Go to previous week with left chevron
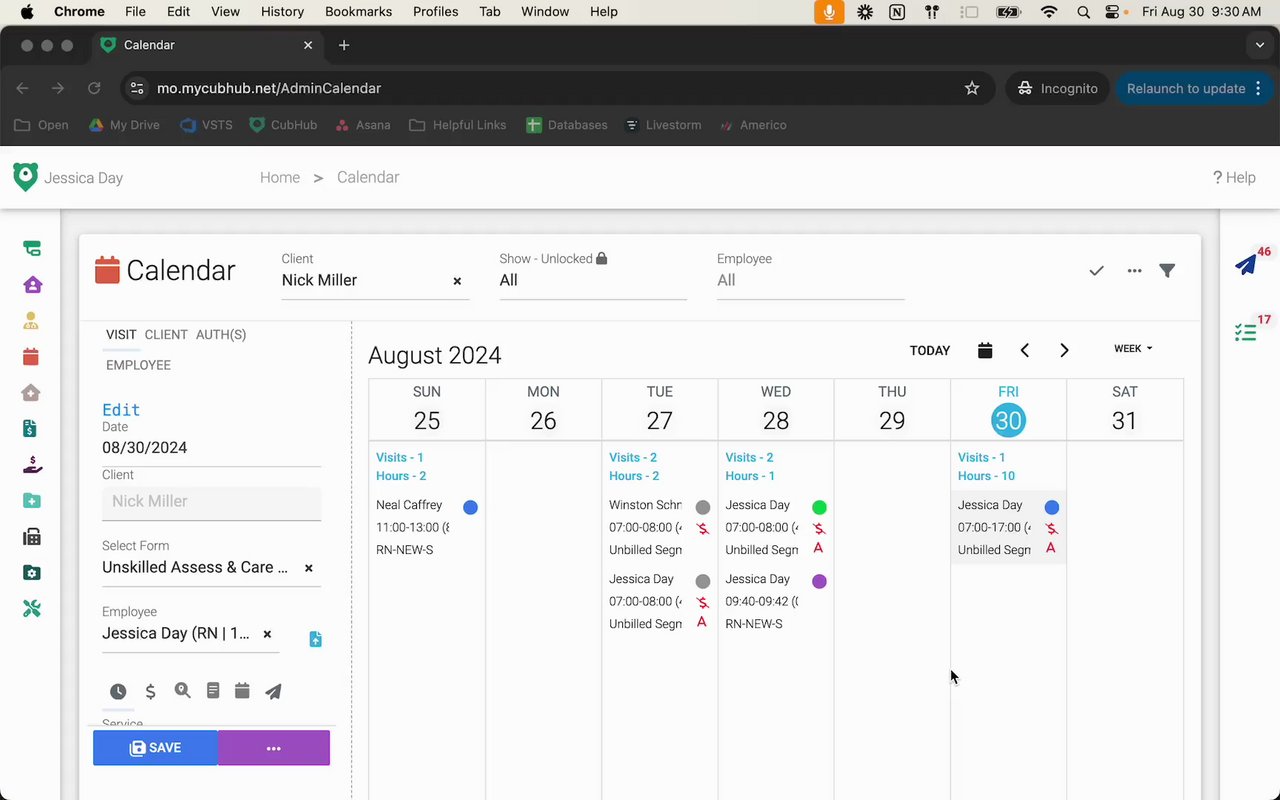The height and width of the screenshot is (800, 1280). (1025, 350)
